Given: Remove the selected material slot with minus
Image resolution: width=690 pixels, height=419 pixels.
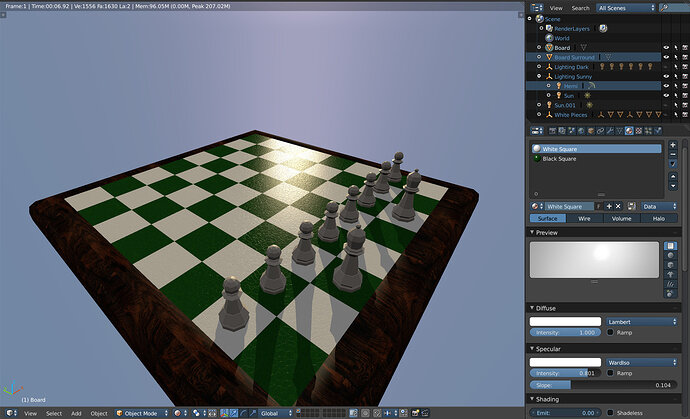Looking at the screenshot, I should pos(673,154).
